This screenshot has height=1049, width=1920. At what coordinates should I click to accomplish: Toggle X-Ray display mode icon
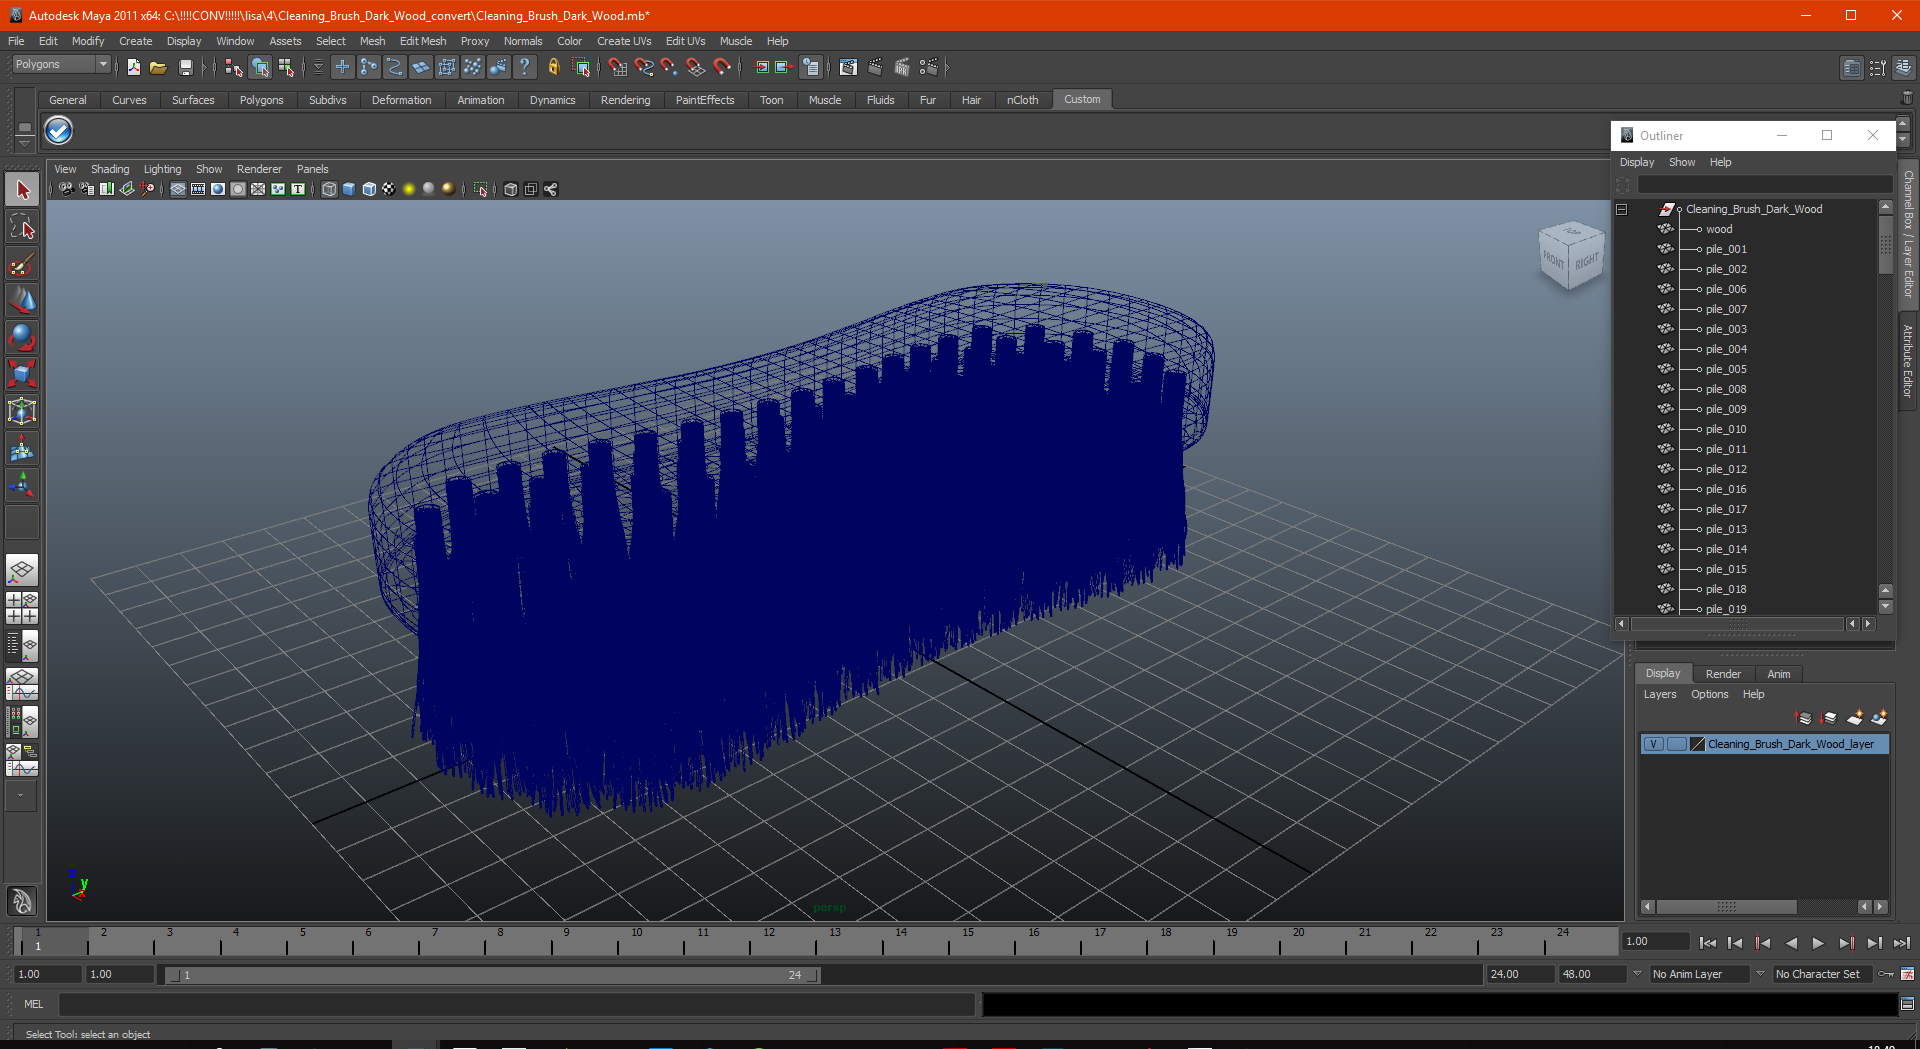tap(511, 189)
